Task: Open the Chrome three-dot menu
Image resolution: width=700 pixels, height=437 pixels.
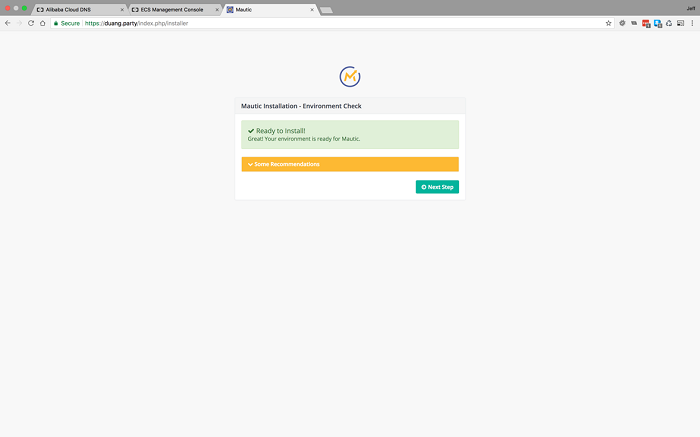Action: point(692,23)
